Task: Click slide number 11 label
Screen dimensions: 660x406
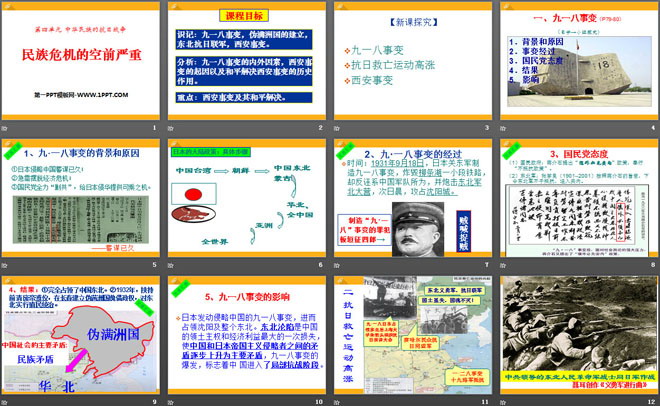Action: pos(485,402)
